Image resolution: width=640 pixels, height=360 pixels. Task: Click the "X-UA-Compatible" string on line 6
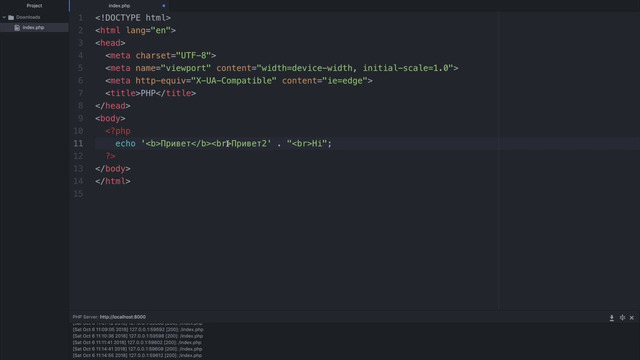[x=233, y=81]
